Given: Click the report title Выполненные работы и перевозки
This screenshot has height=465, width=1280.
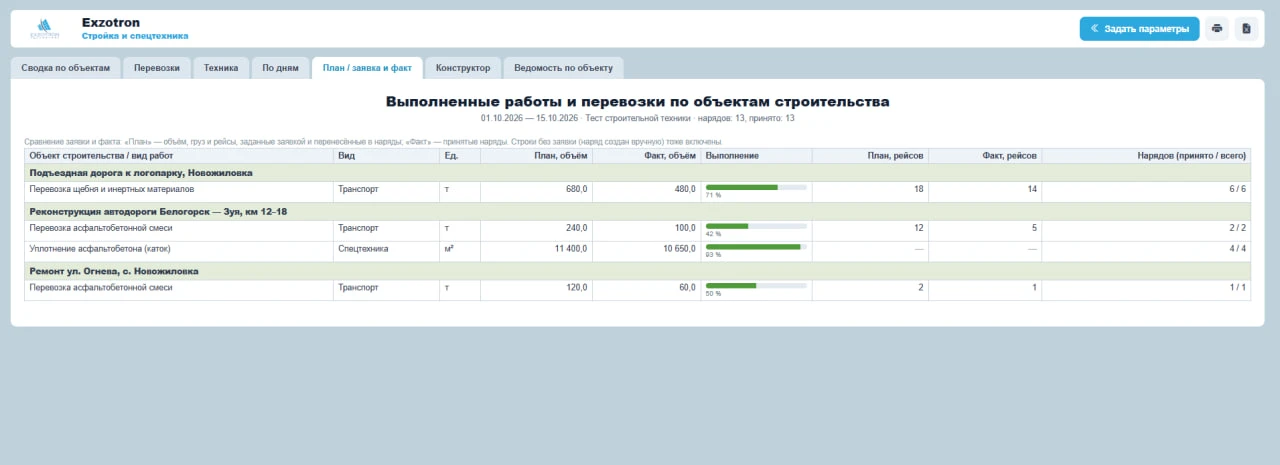Looking at the screenshot, I should (x=637, y=102).
